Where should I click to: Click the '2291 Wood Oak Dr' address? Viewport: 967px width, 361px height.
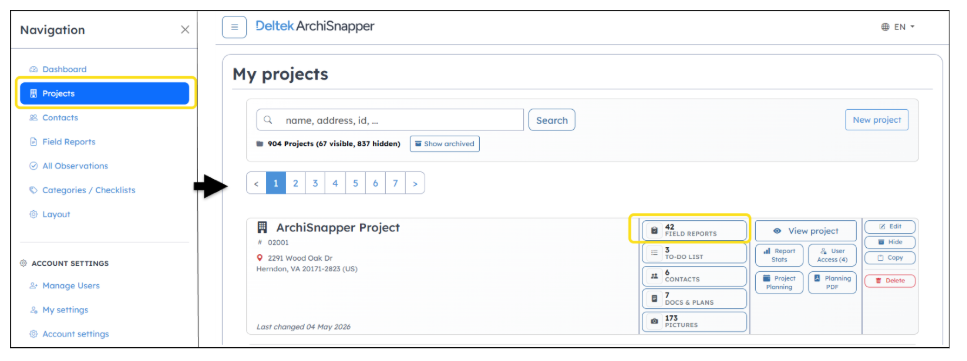click(300, 258)
